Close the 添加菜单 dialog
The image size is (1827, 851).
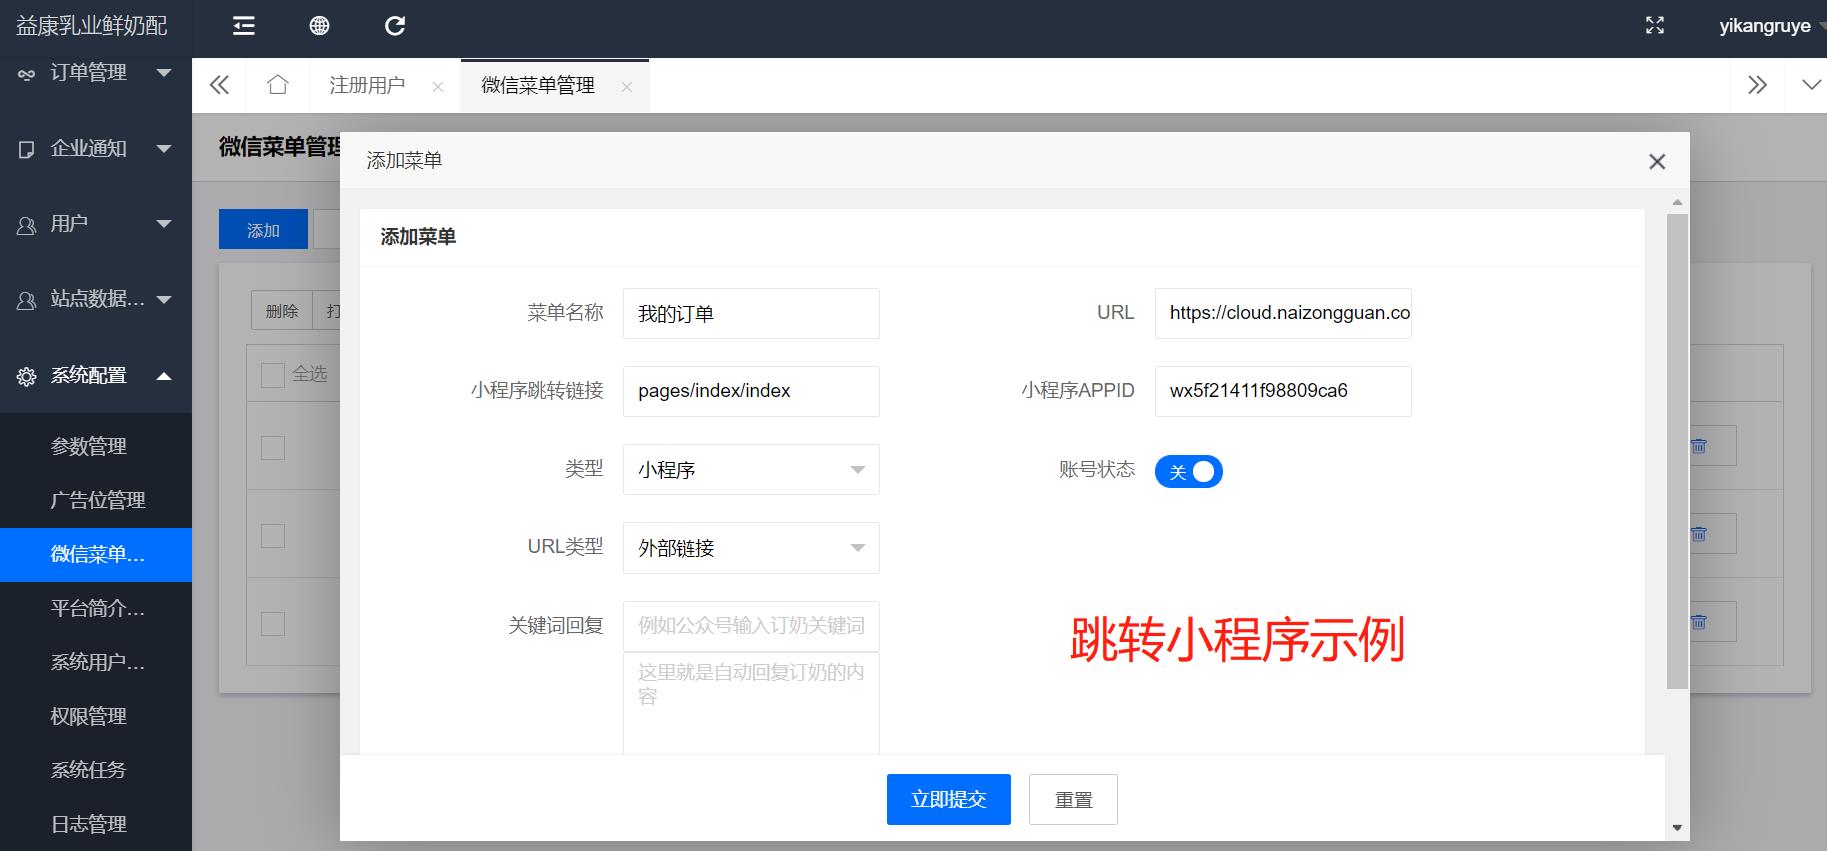(x=1657, y=162)
